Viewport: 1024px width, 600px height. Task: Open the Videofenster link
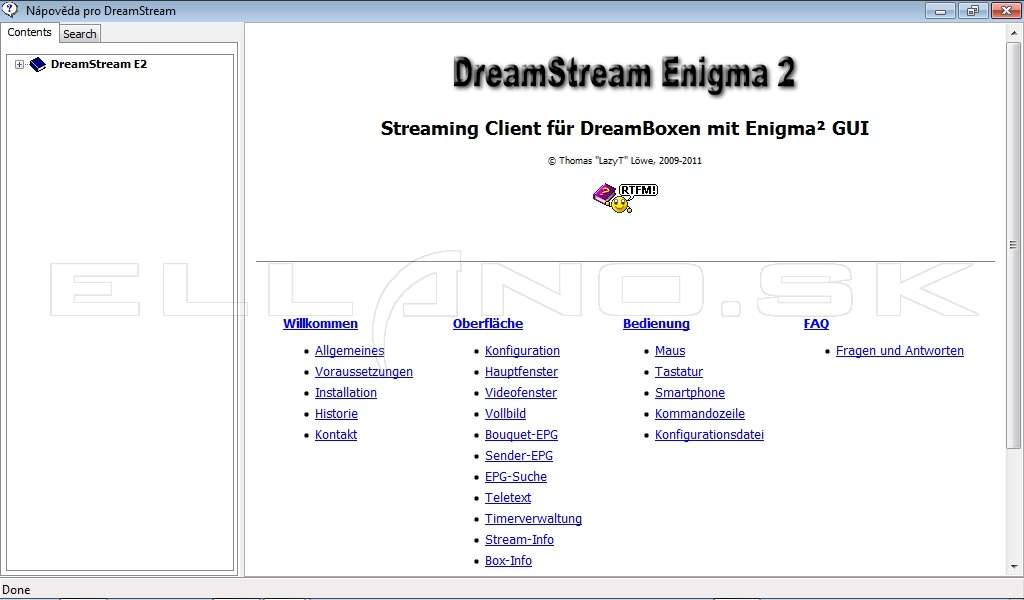tap(520, 392)
